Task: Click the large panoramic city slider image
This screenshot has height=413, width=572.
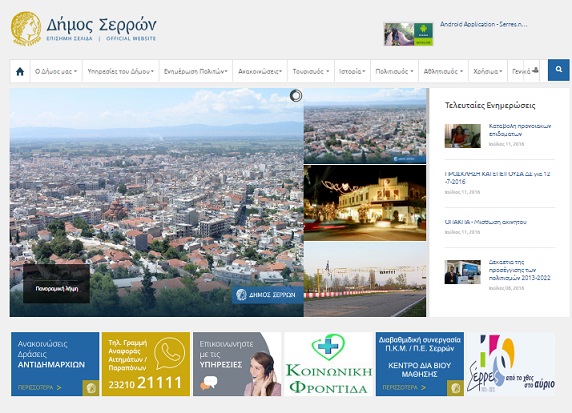Action: pyautogui.click(x=157, y=202)
